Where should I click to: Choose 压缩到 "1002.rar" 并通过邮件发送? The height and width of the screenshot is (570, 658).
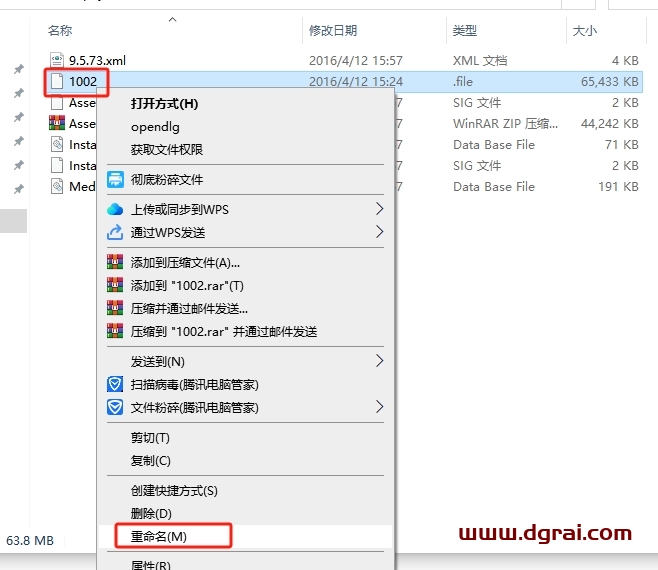click(x=224, y=332)
